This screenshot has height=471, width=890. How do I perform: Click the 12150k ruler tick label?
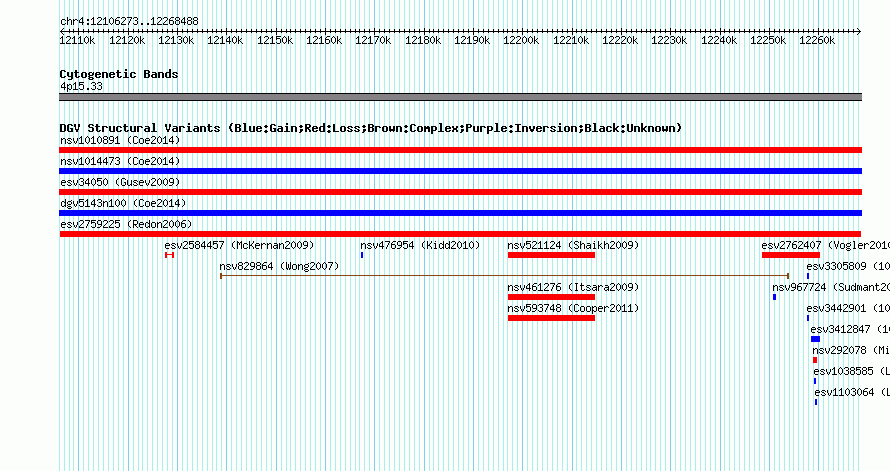(x=275, y=40)
